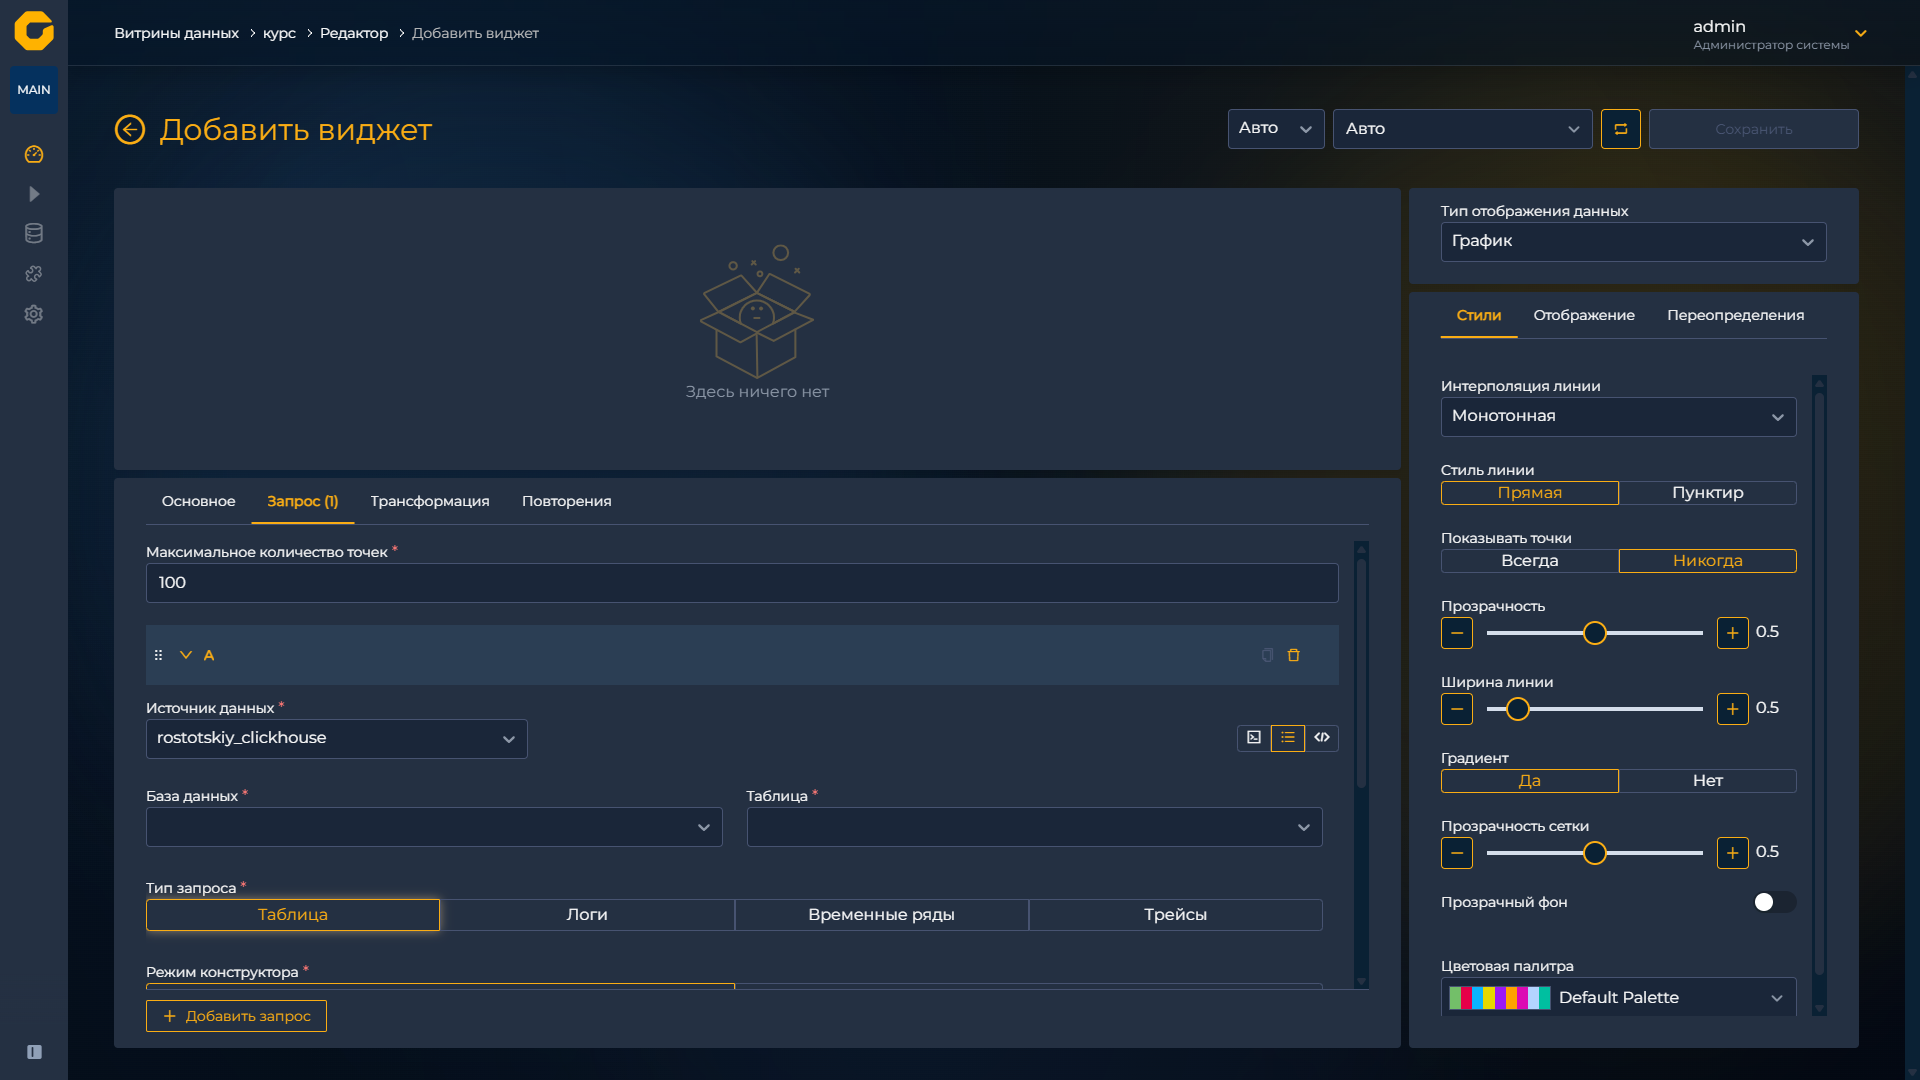Switch to the Стили tab
Screen dimensions: 1920x1080
click(1479, 316)
